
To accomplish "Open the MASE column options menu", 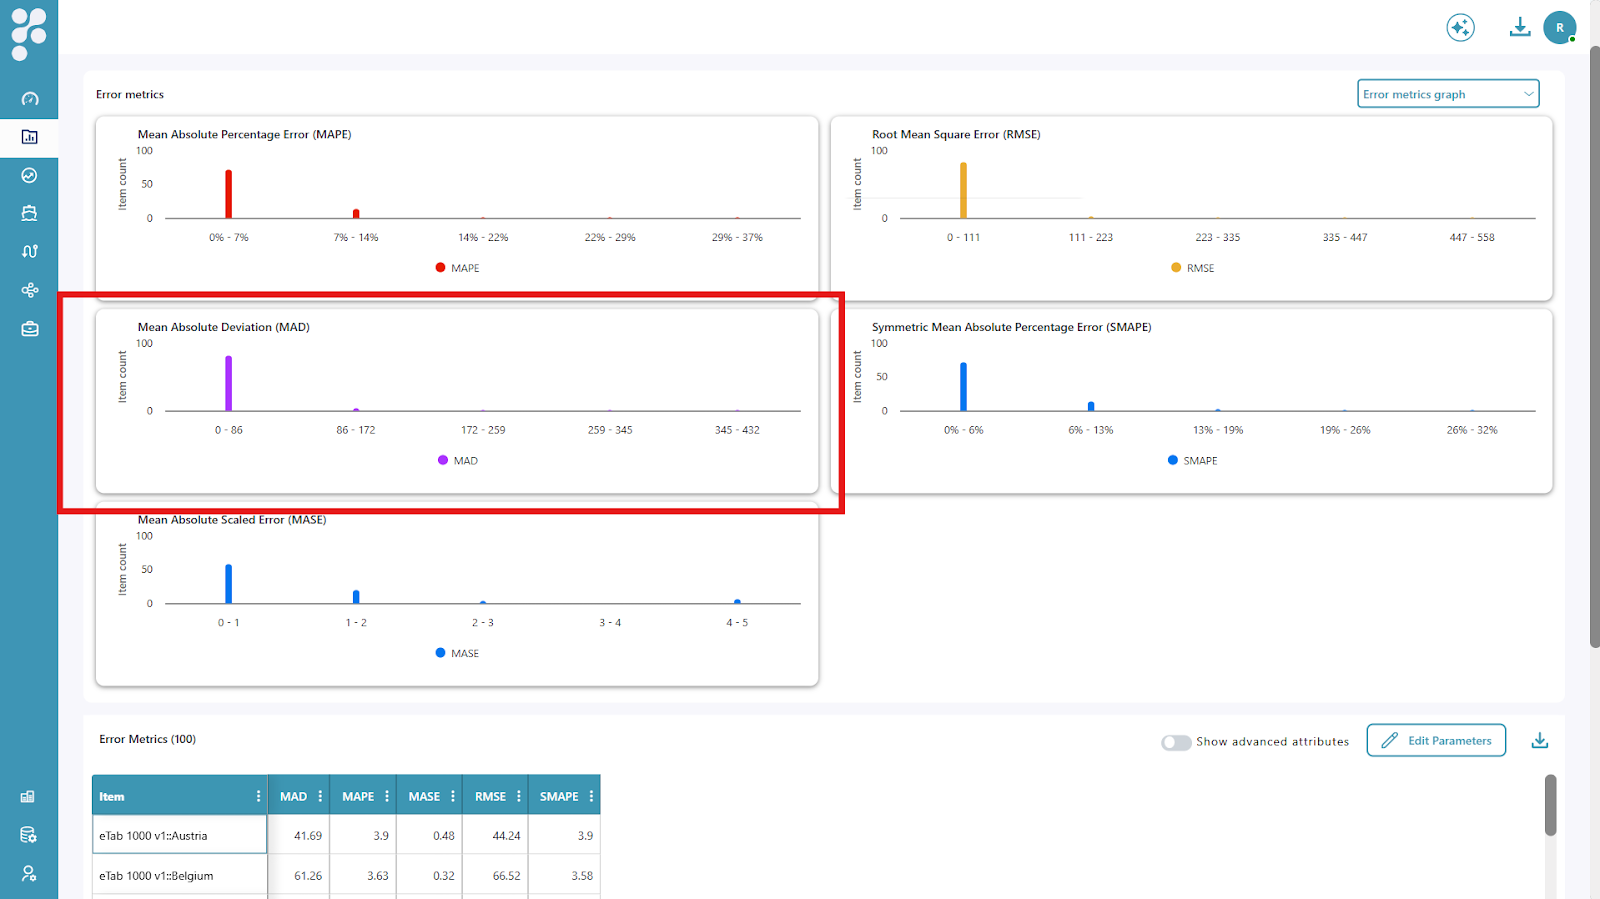I will click(453, 797).
